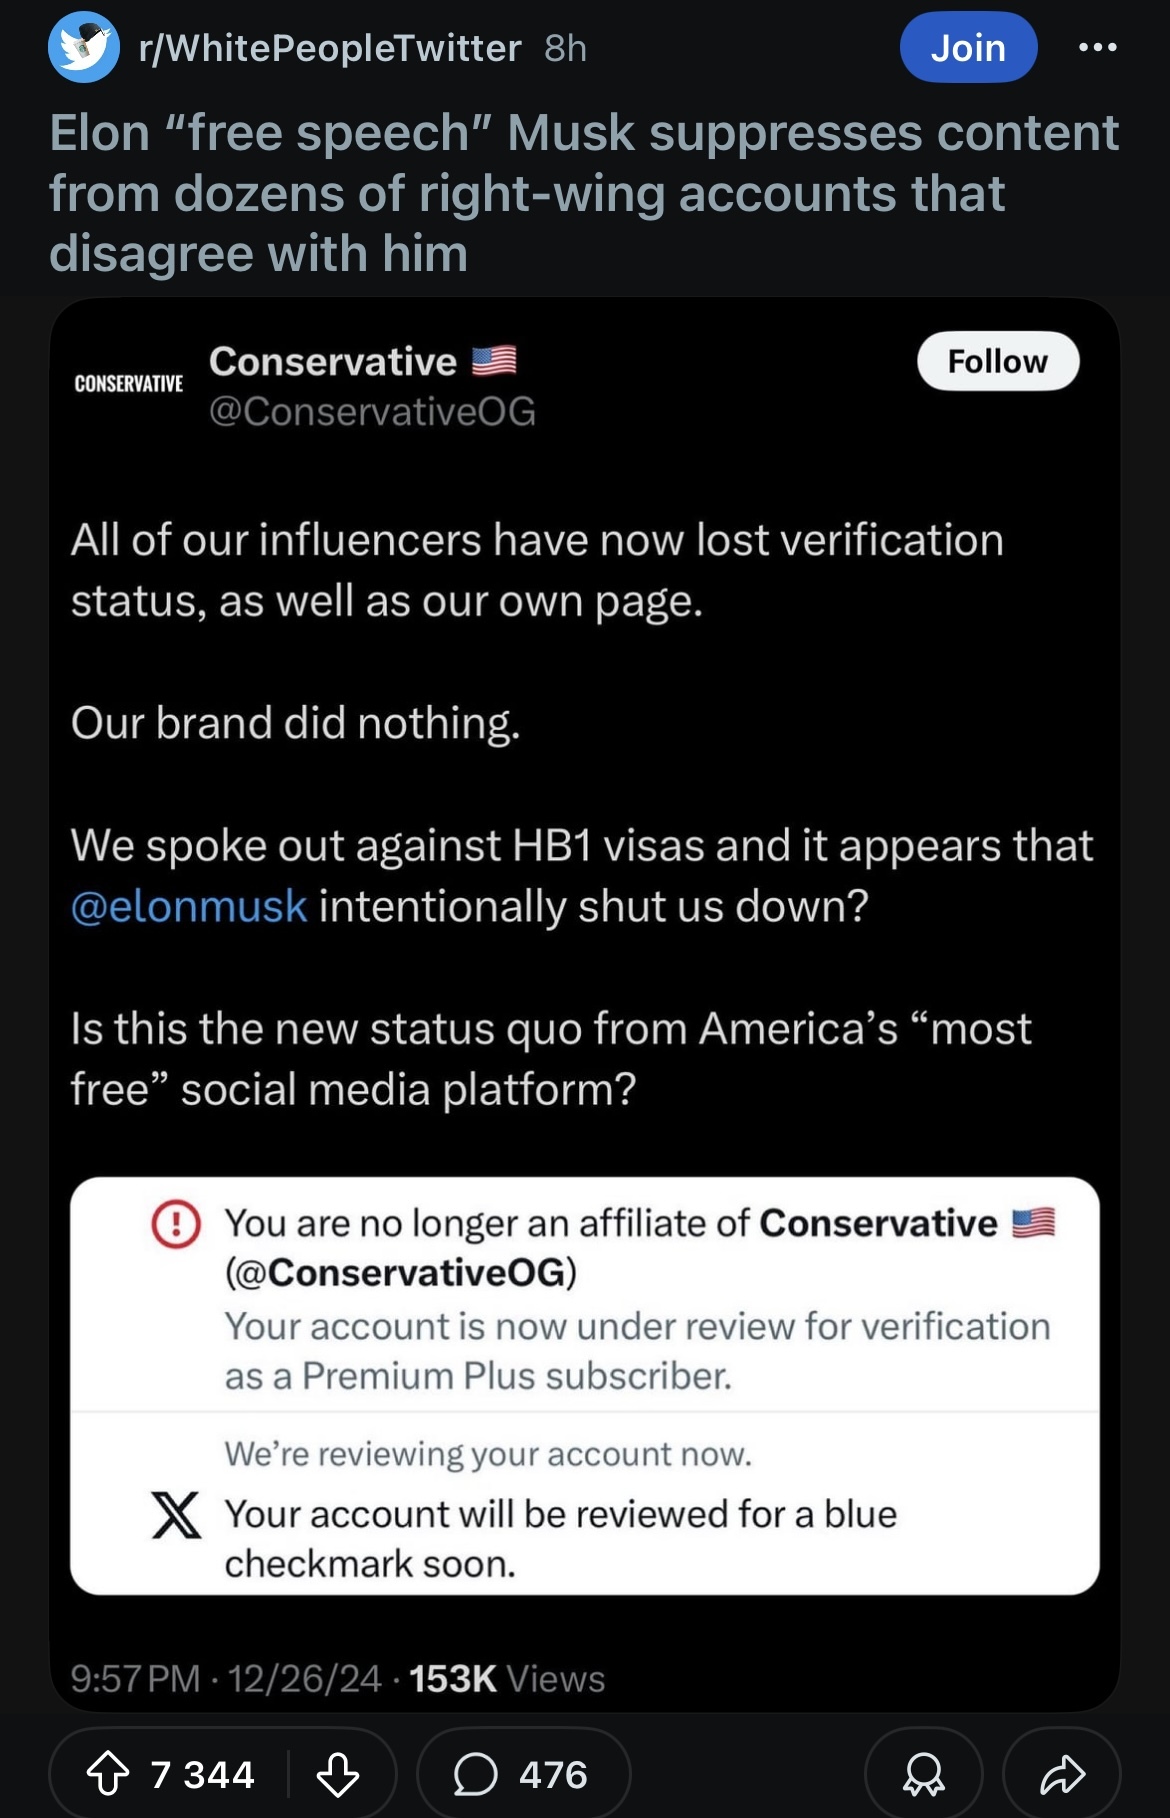Tap the r/WhitePeopleTwitter subreddit avatar
Image resolution: width=1170 pixels, height=1818 pixels.
[84, 47]
